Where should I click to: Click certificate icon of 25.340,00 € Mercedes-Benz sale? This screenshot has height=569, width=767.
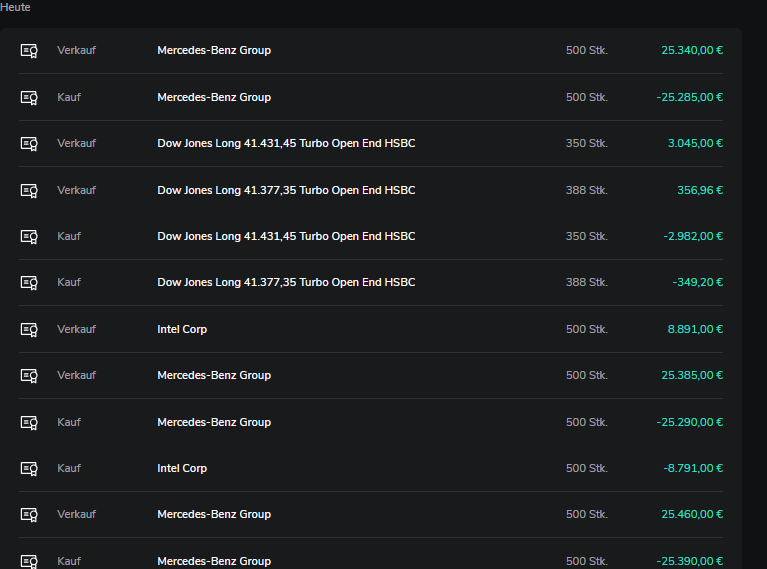click(29, 51)
